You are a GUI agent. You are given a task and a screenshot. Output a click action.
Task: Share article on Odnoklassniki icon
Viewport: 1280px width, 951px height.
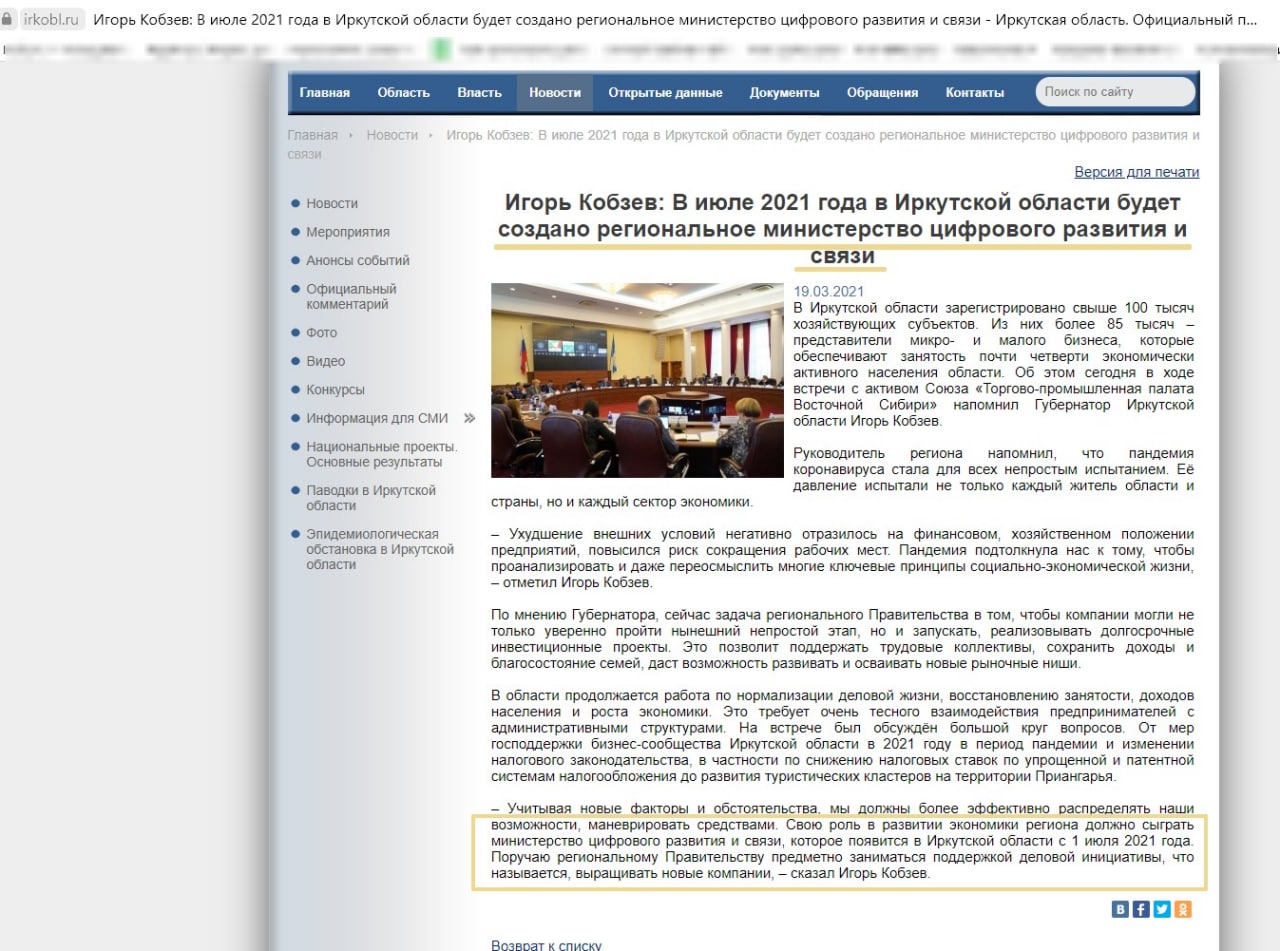pyautogui.click(x=1183, y=909)
